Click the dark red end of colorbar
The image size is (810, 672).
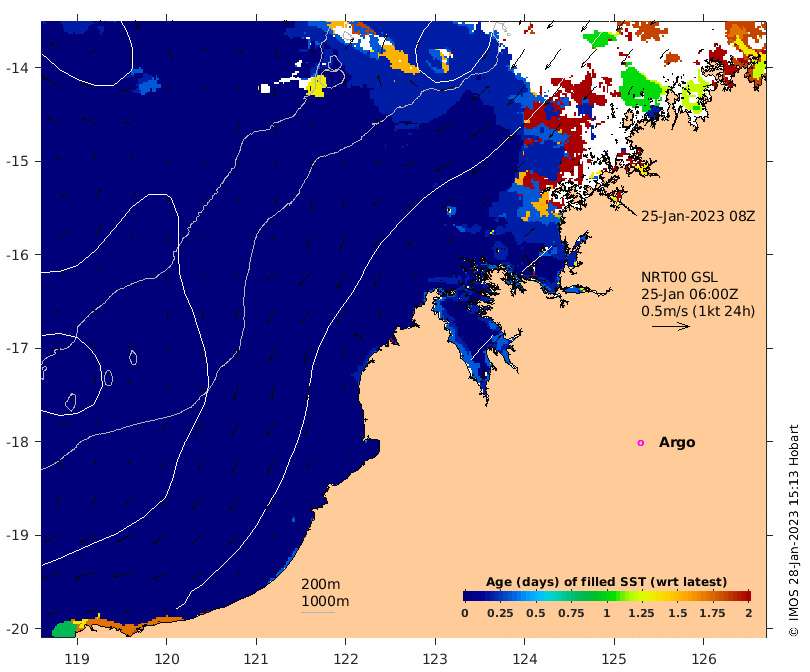point(746,596)
